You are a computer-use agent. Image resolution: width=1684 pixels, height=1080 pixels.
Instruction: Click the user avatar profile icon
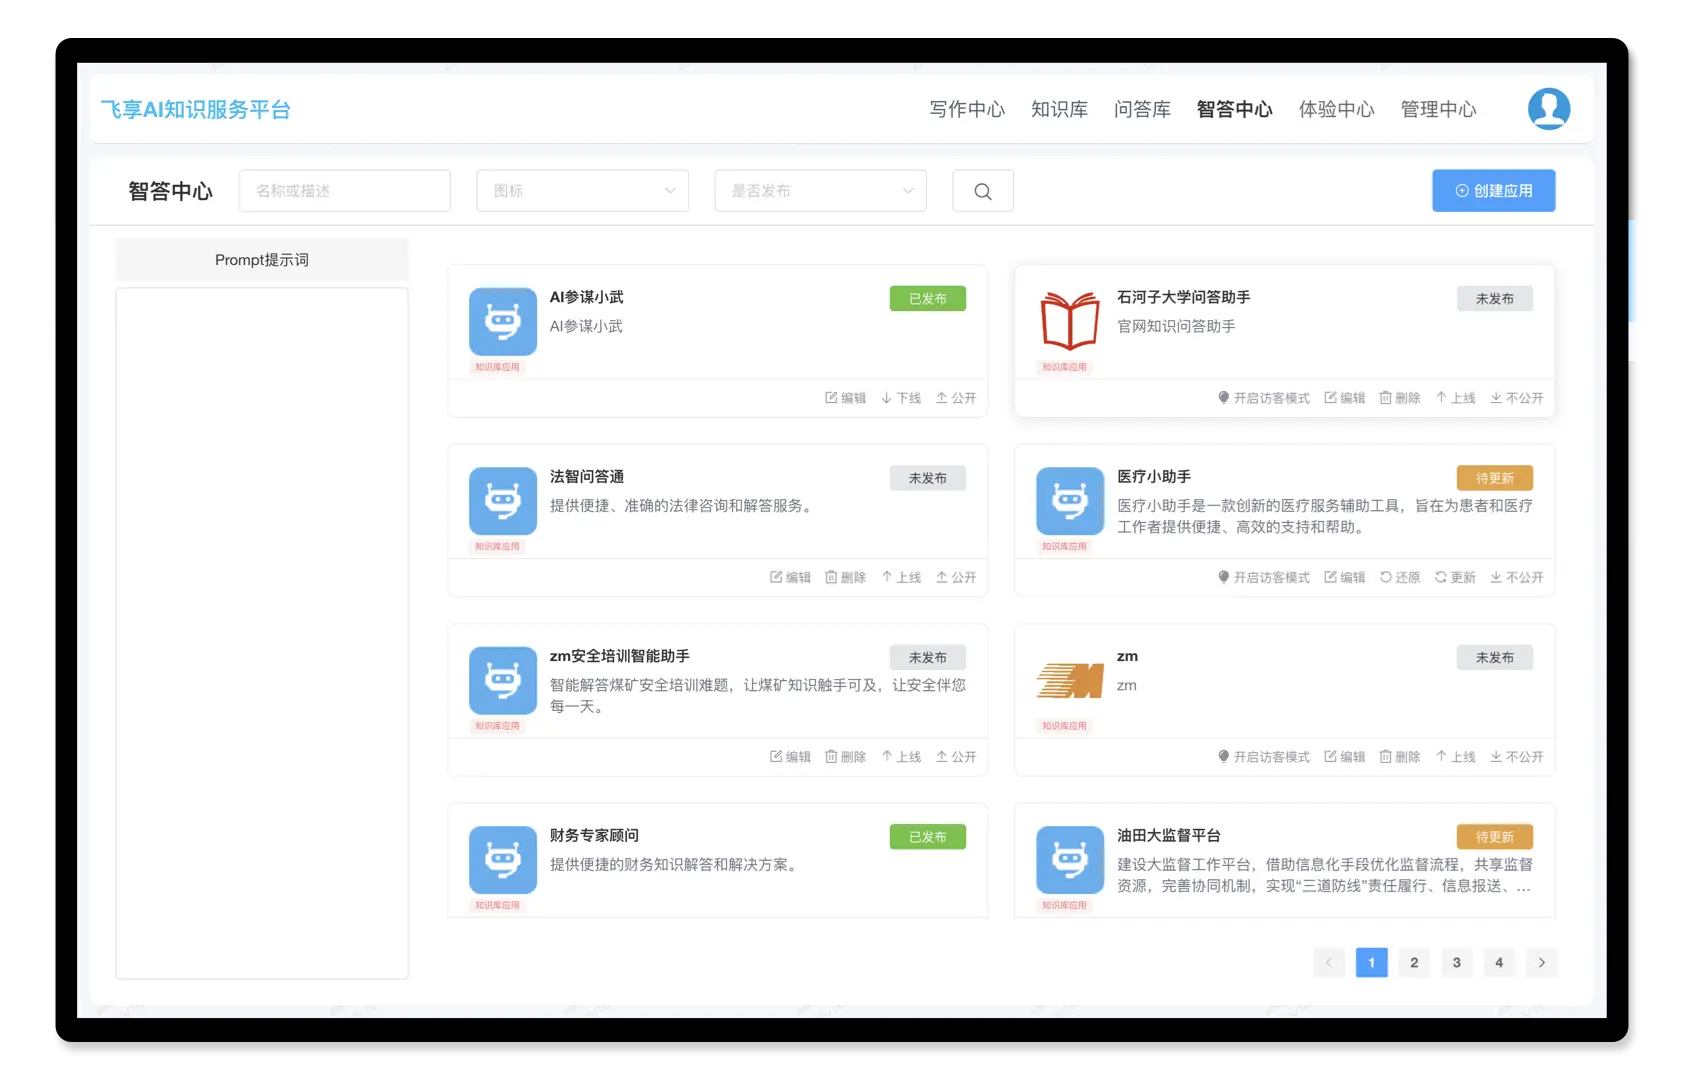1548,109
